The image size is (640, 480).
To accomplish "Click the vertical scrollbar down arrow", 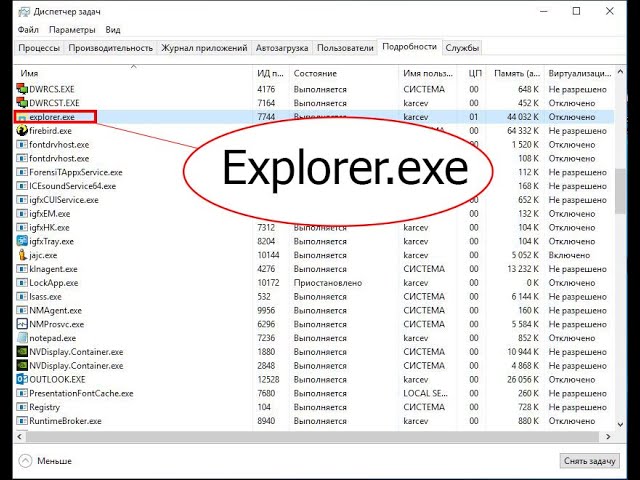I will (620, 424).
